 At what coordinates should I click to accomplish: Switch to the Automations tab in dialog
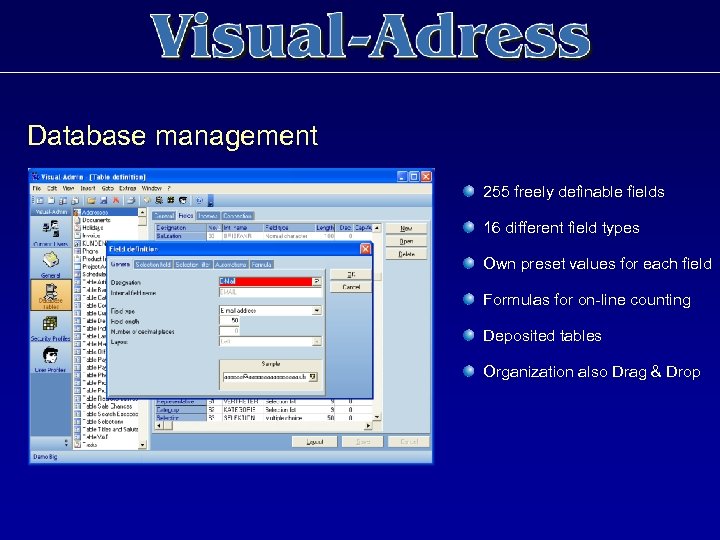click(x=231, y=264)
